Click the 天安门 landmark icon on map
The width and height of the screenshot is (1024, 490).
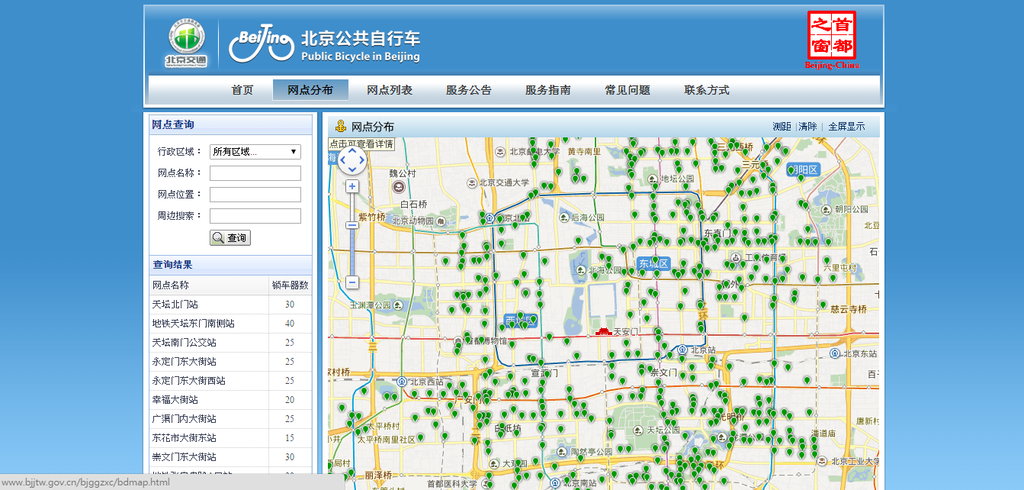click(603, 332)
